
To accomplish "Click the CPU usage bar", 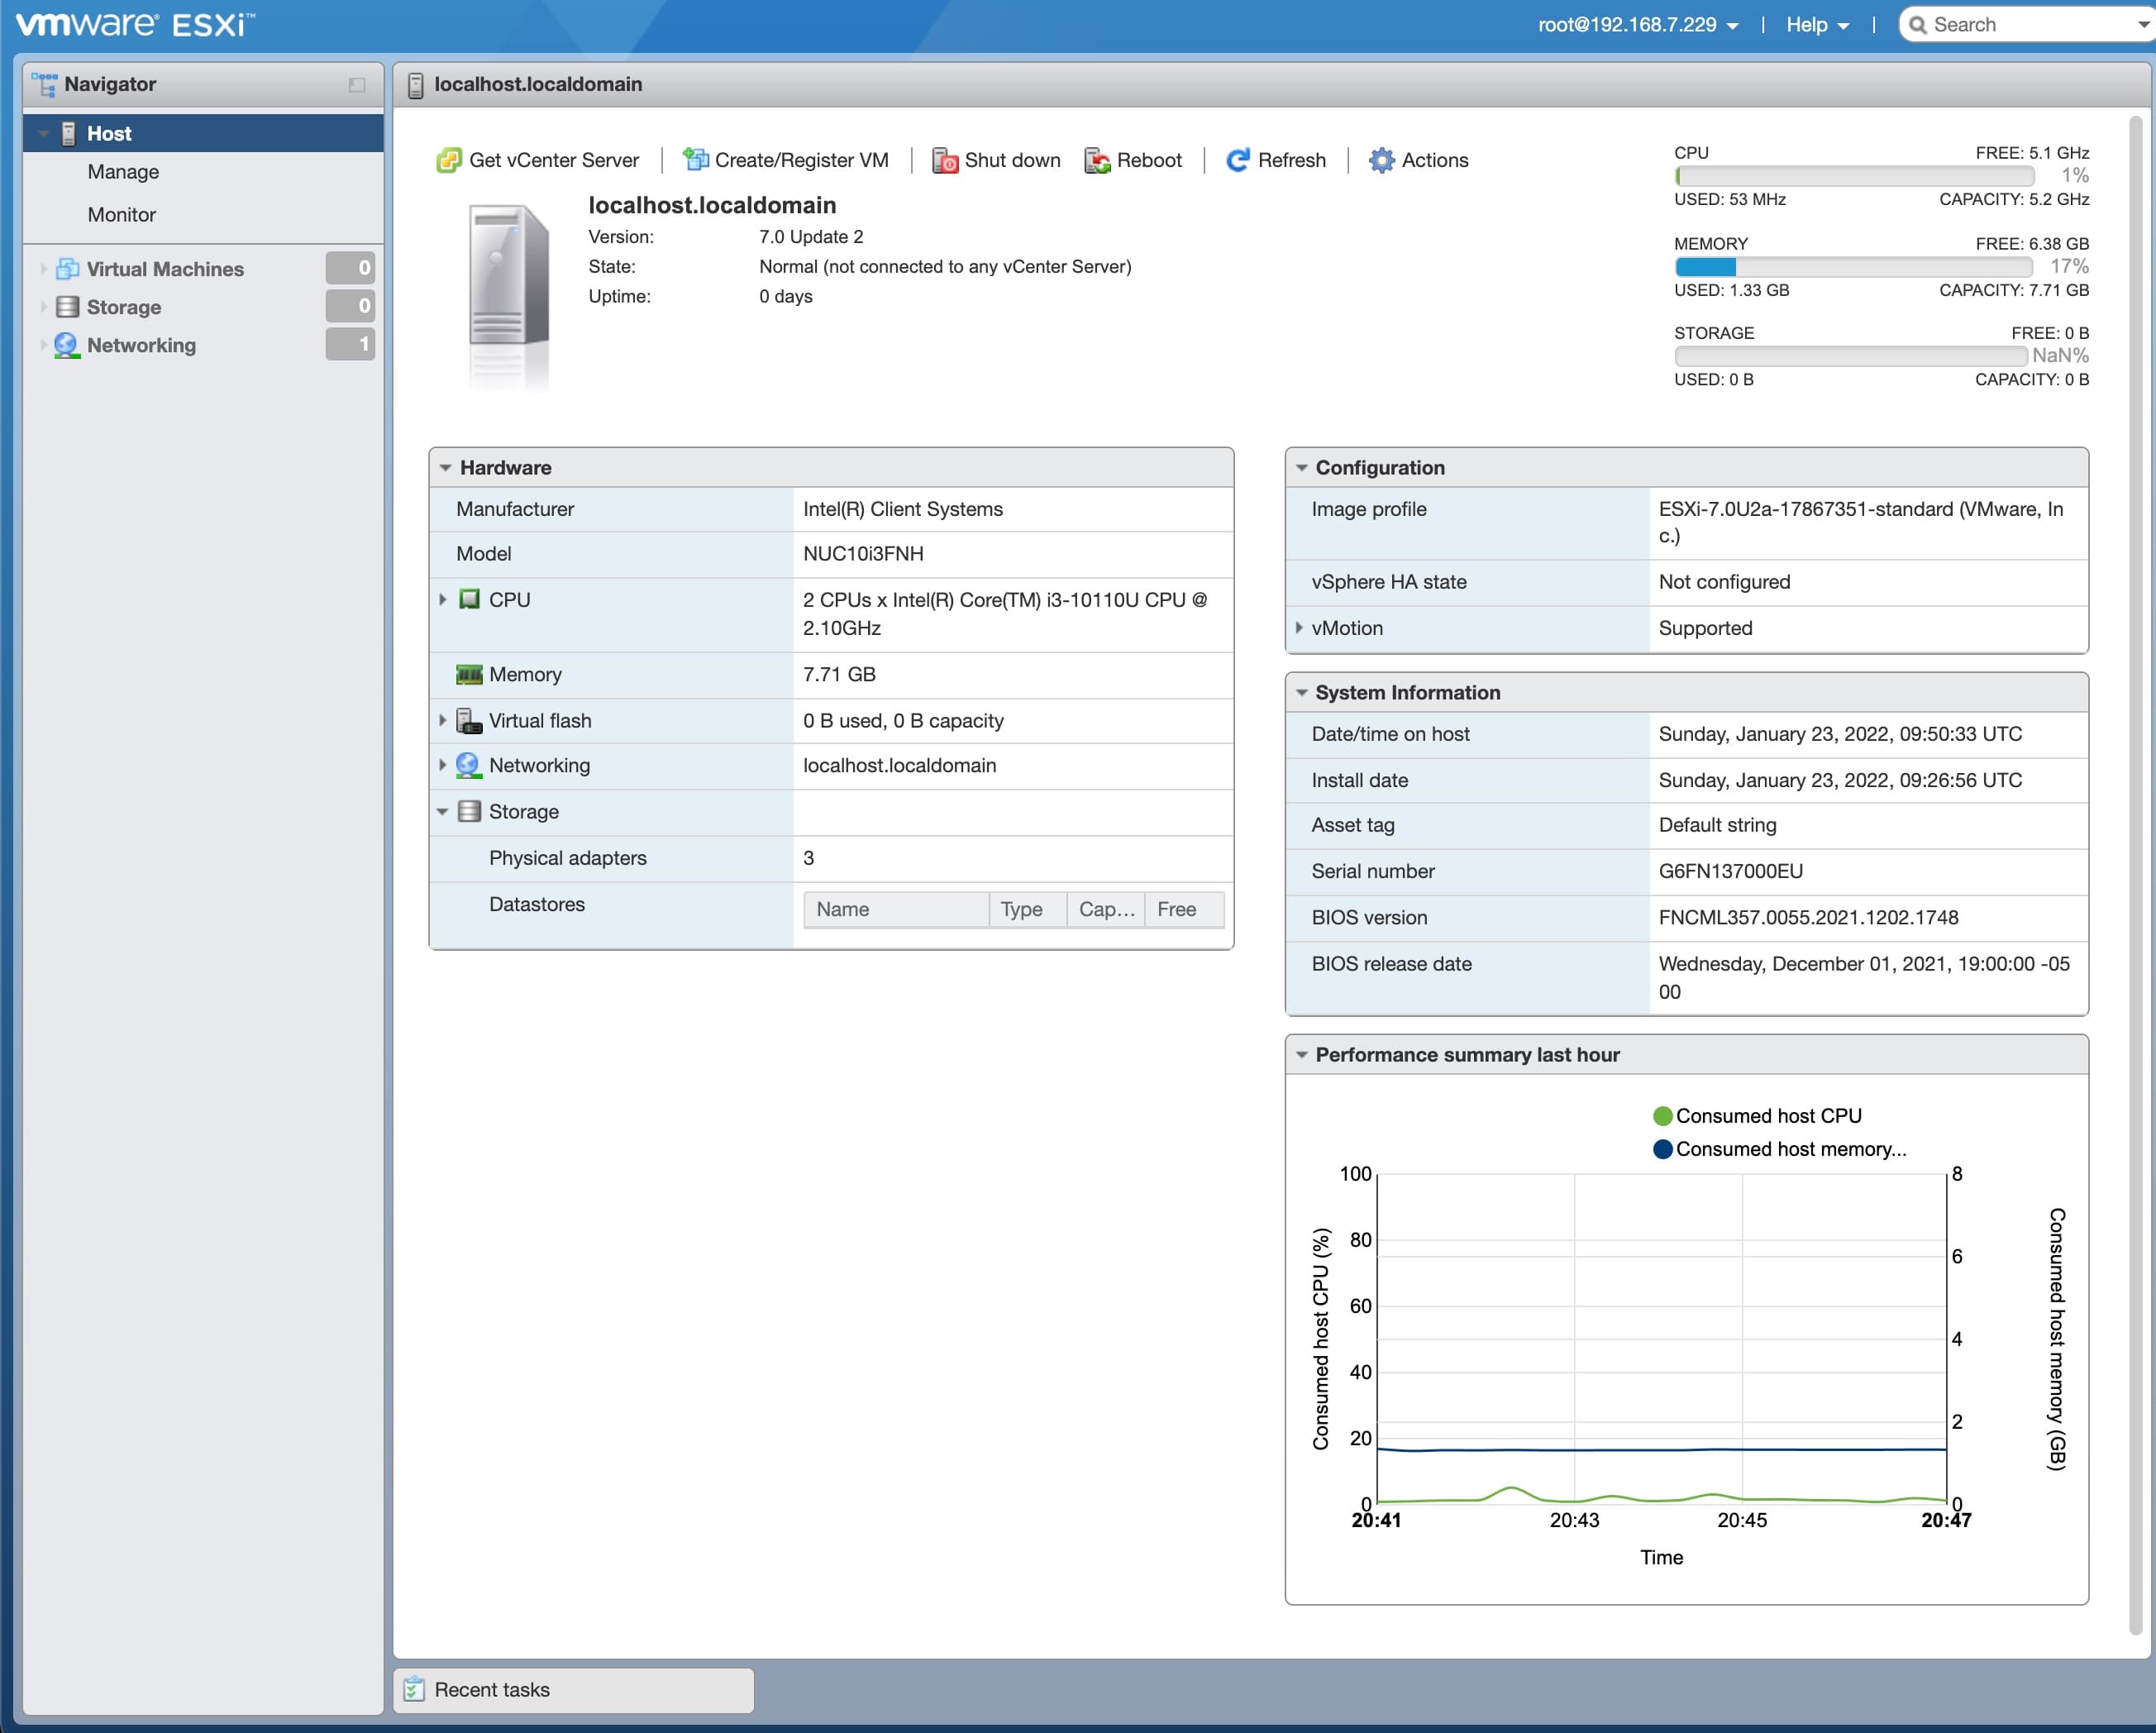I will tap(1854, 176).
